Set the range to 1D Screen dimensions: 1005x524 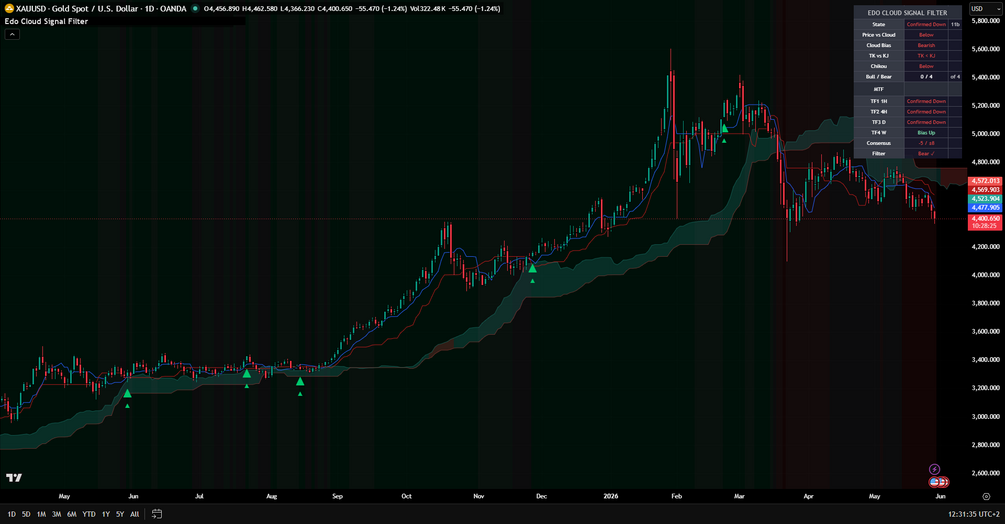tap(12, 514)
